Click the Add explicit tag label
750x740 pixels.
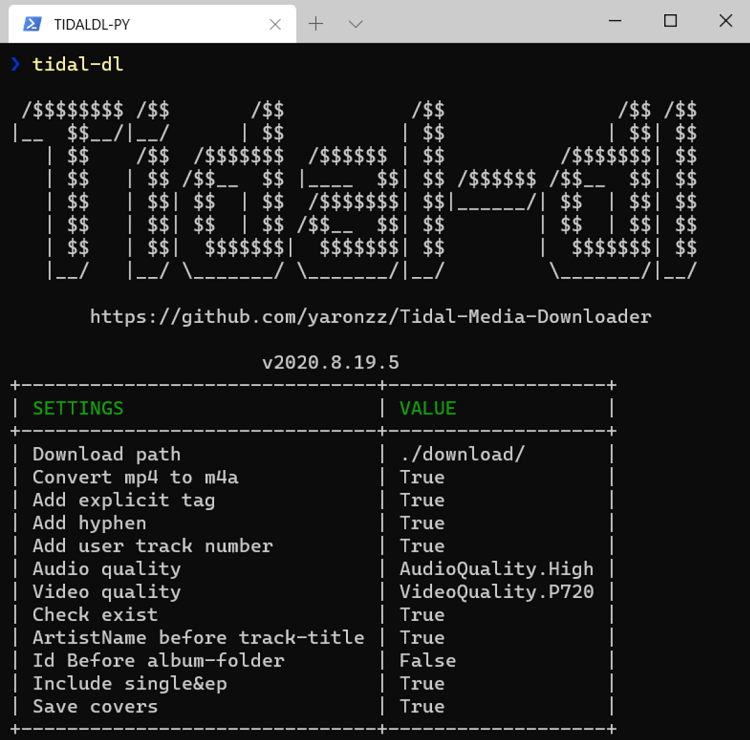[124, 500]
